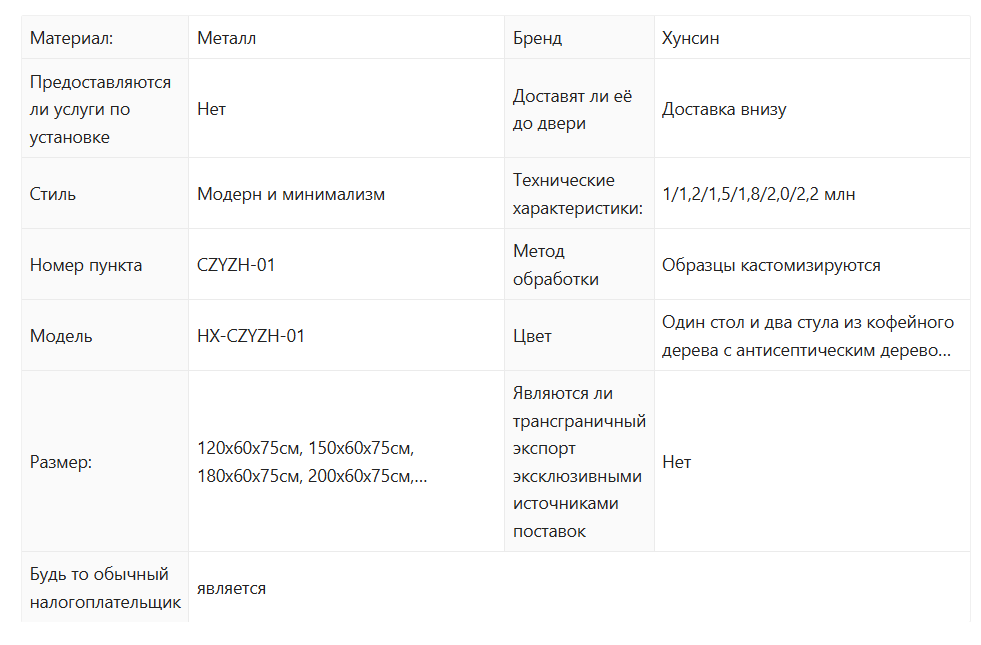The width and height of the screenshot is (981, 645).
Task: Select the "Модерн и минимализм" style value
Action: 291,194
